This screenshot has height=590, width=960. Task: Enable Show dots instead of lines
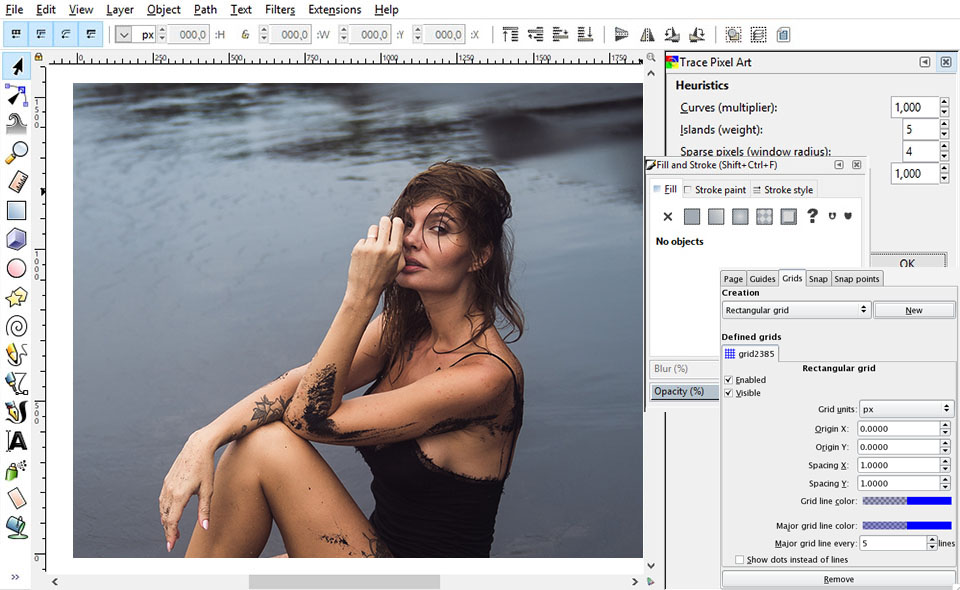[x=740, y=559]
